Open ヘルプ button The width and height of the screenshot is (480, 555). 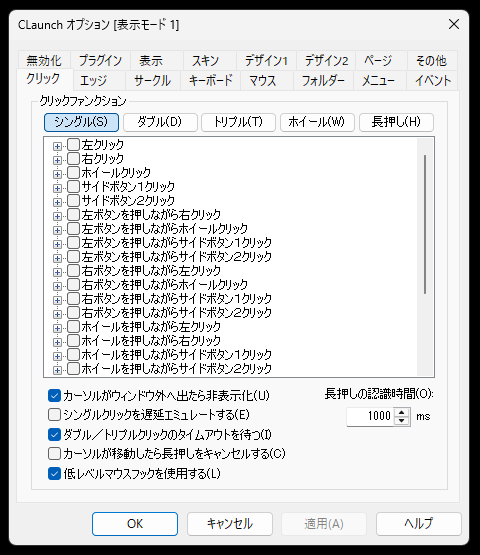[419, 524]
